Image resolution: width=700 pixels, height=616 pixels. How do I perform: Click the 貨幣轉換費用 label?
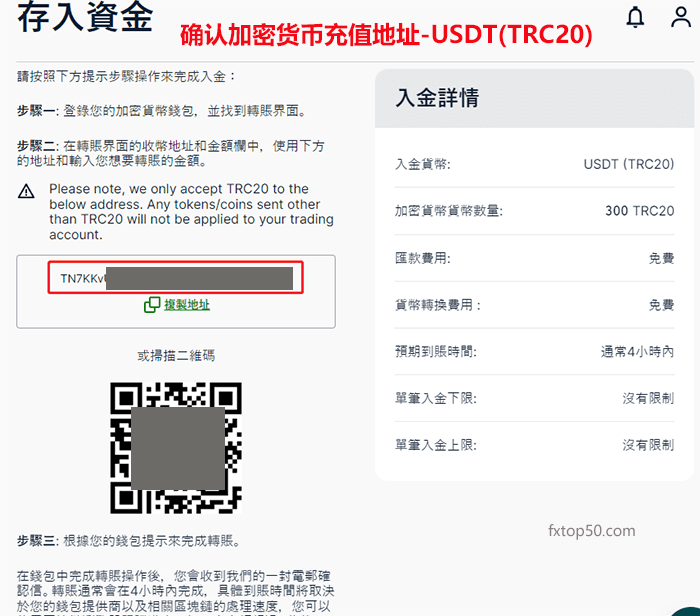point(438,305)
